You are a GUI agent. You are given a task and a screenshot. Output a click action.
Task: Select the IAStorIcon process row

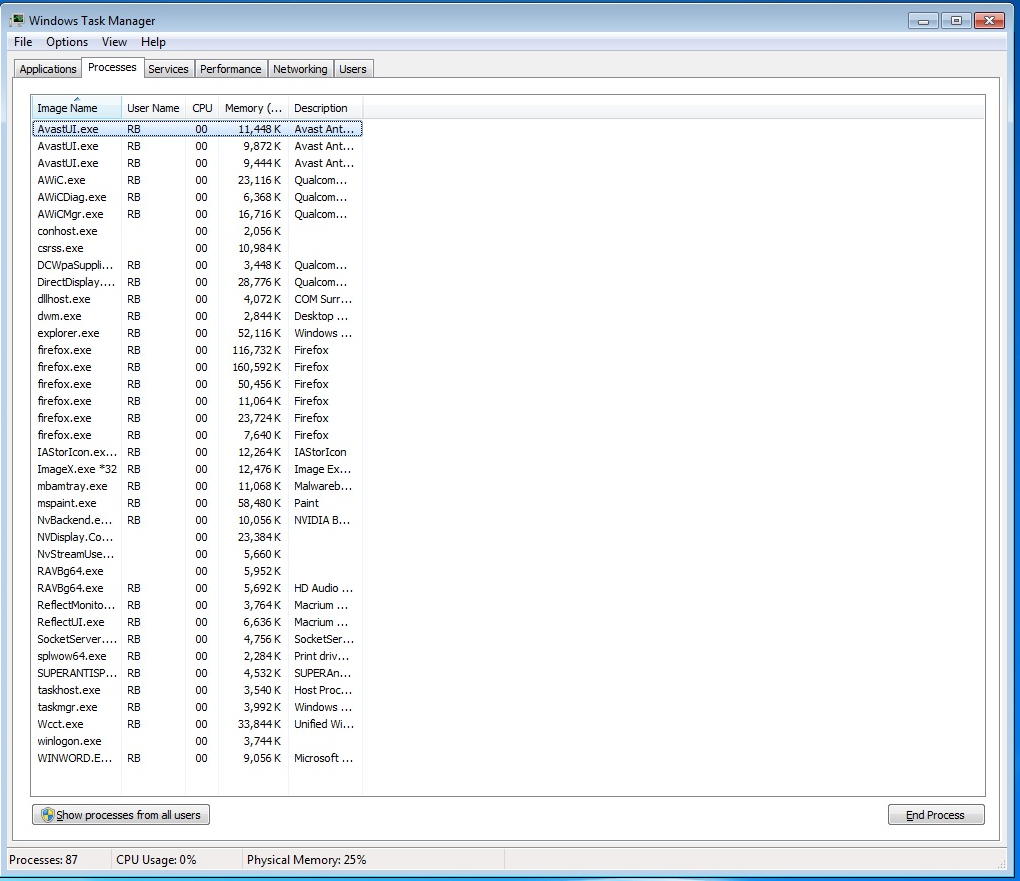click(197, 452)
